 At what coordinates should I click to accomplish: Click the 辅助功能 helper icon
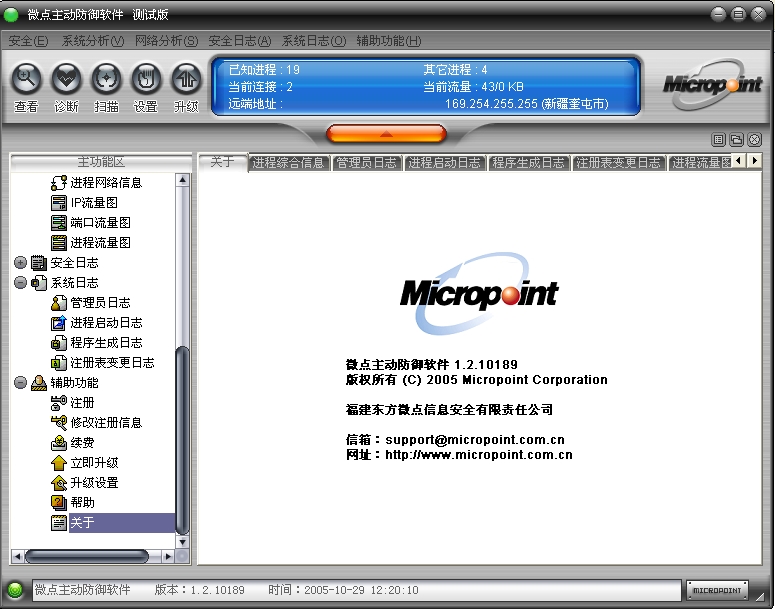point(39,383)
